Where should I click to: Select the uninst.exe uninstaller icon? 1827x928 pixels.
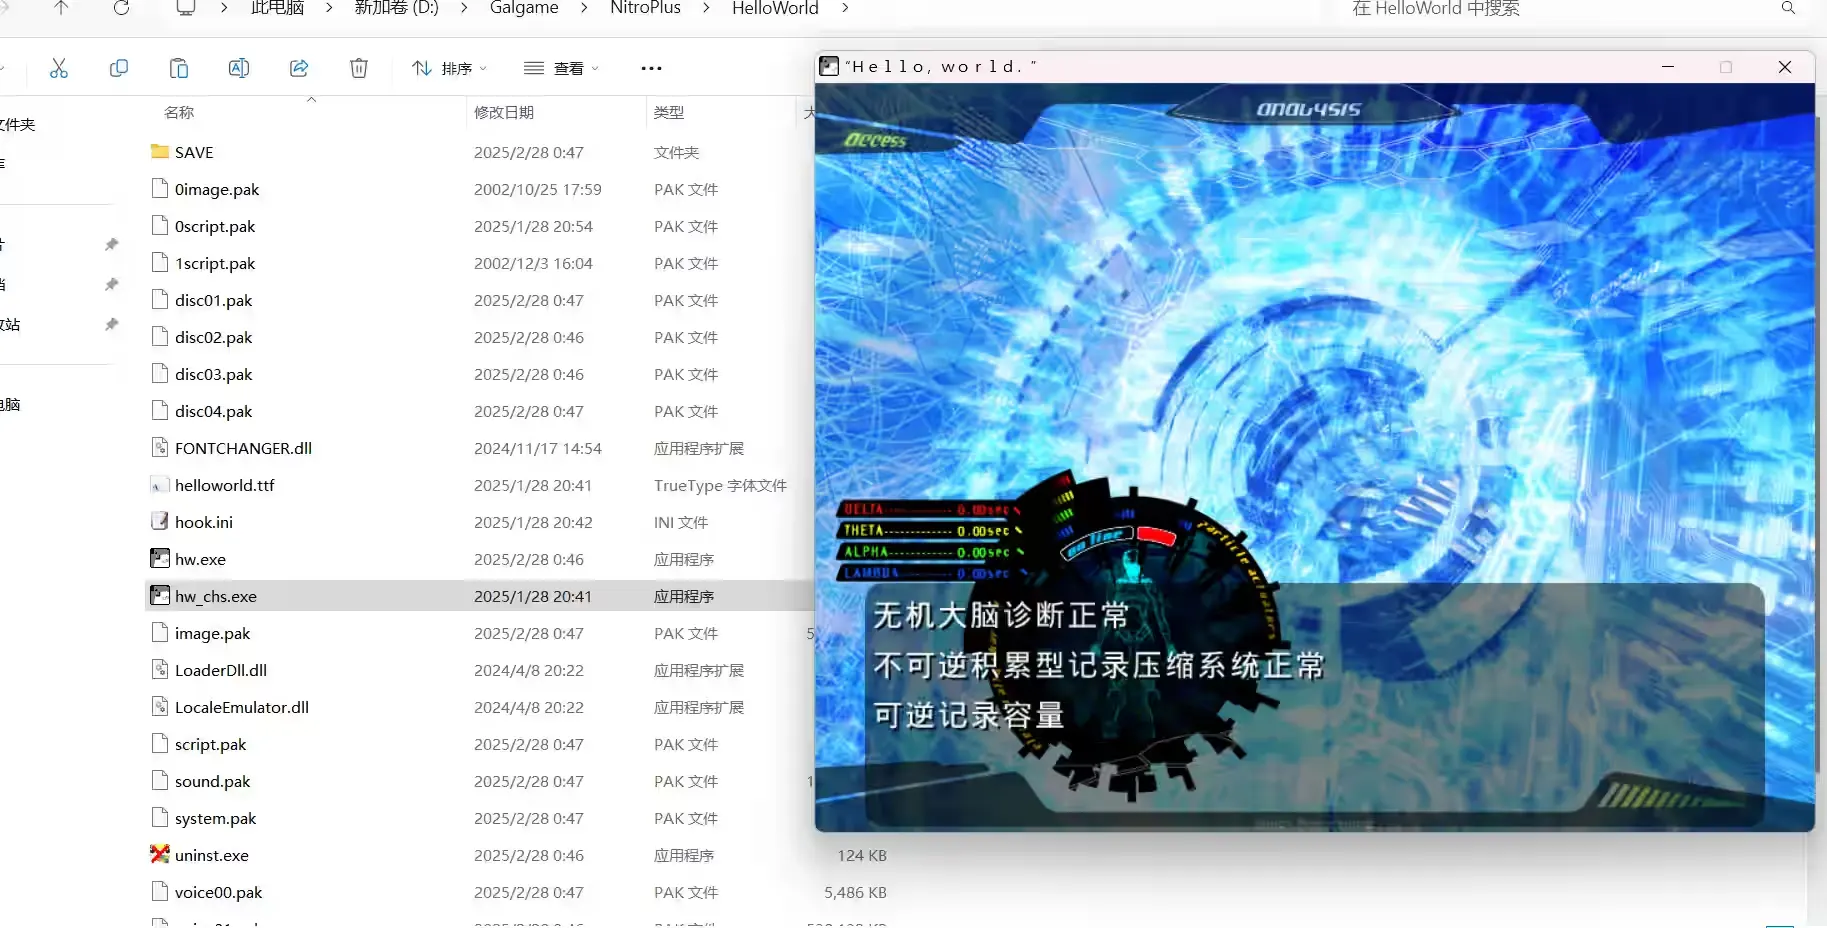pyautogui.click(x=160, y=855)
